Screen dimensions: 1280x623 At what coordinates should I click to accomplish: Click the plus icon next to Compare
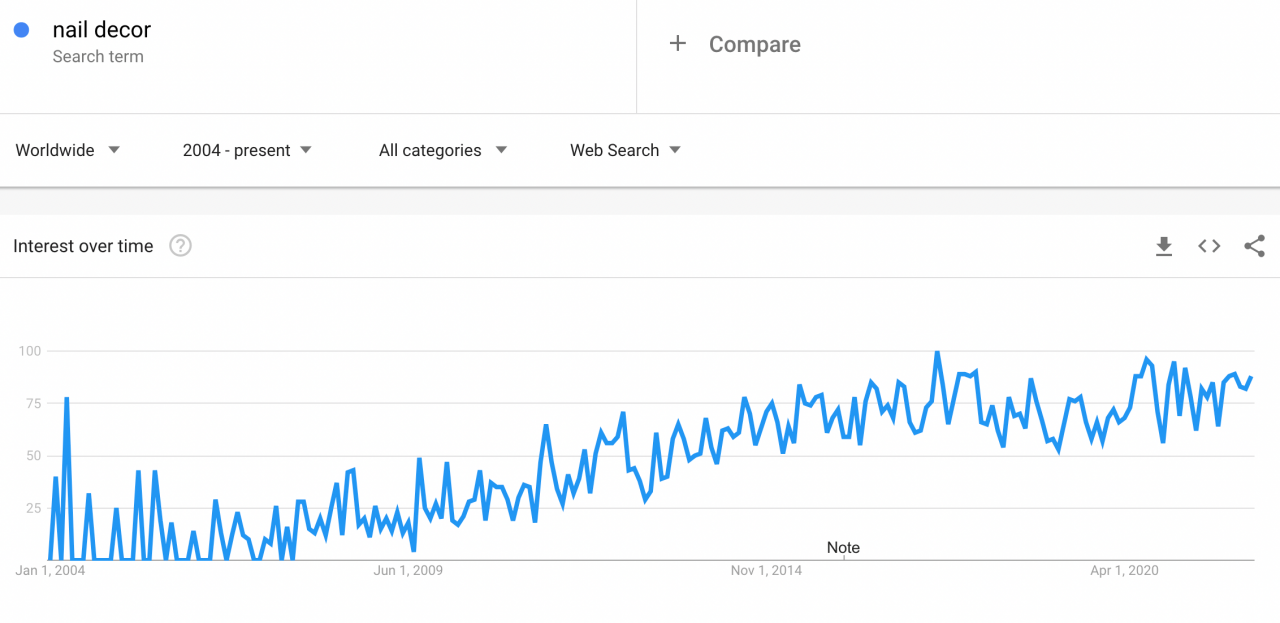pos(678,43)
